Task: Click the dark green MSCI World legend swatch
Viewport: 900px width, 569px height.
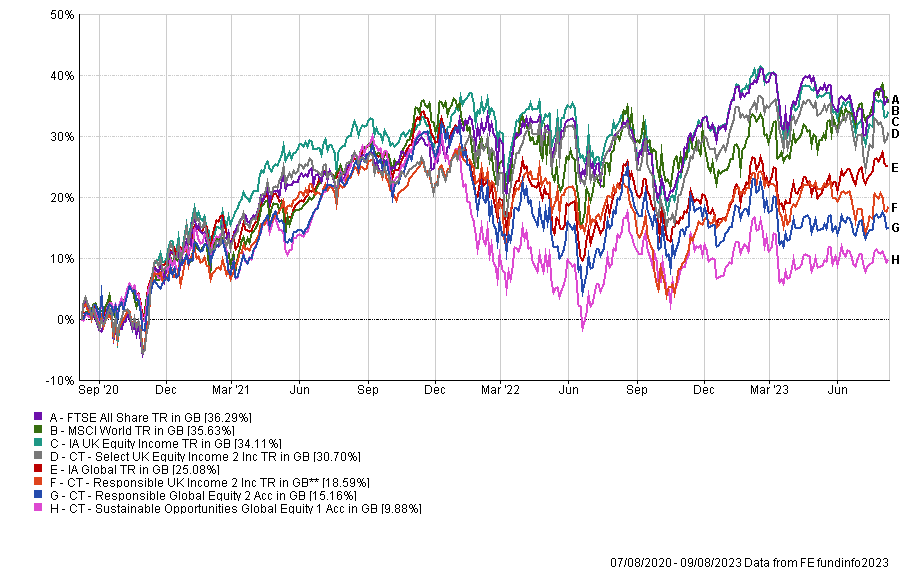Action: click(x=38, y=429)
